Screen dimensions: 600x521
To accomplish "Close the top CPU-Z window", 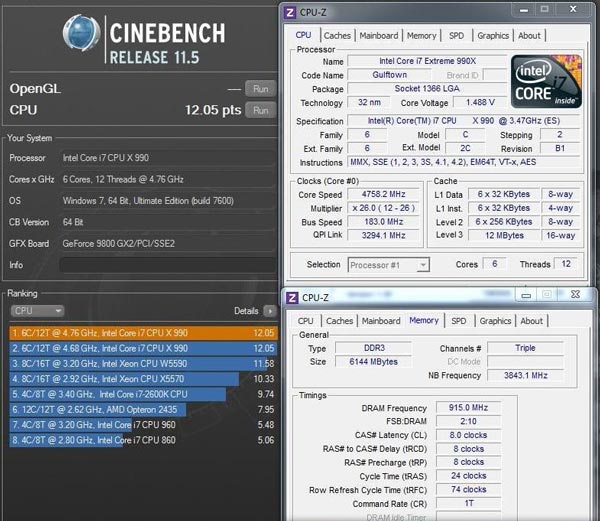I will click(x=573, y=9).
